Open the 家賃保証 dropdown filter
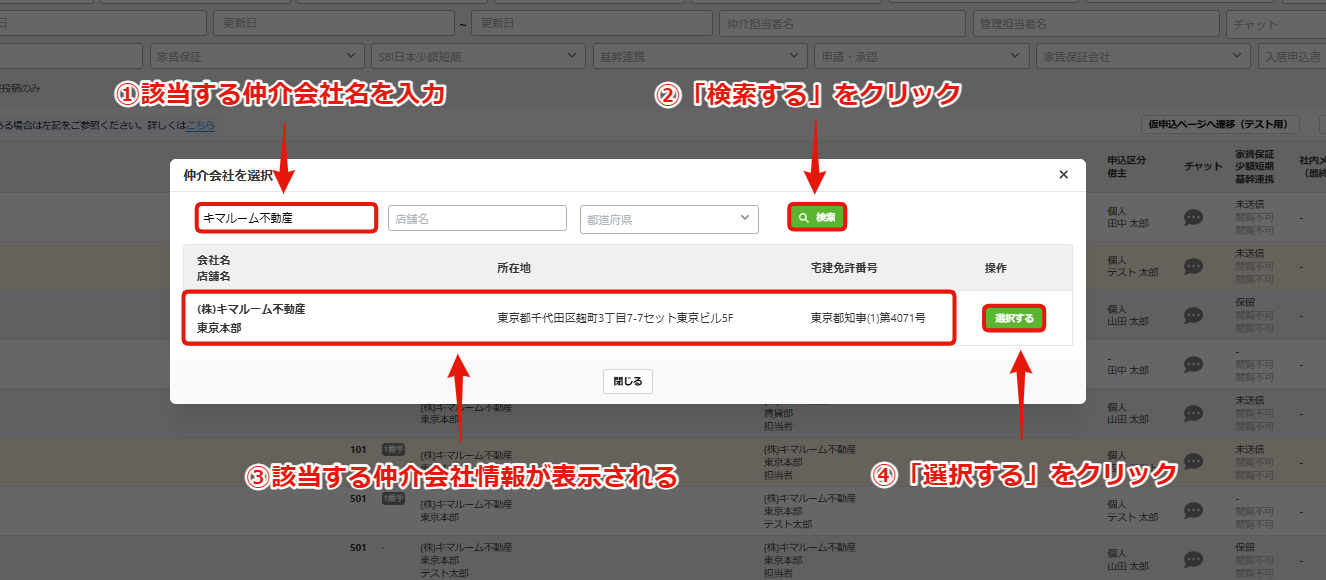Image resolution: width=1326 pixels, height=580 pixels. (257, 57)
